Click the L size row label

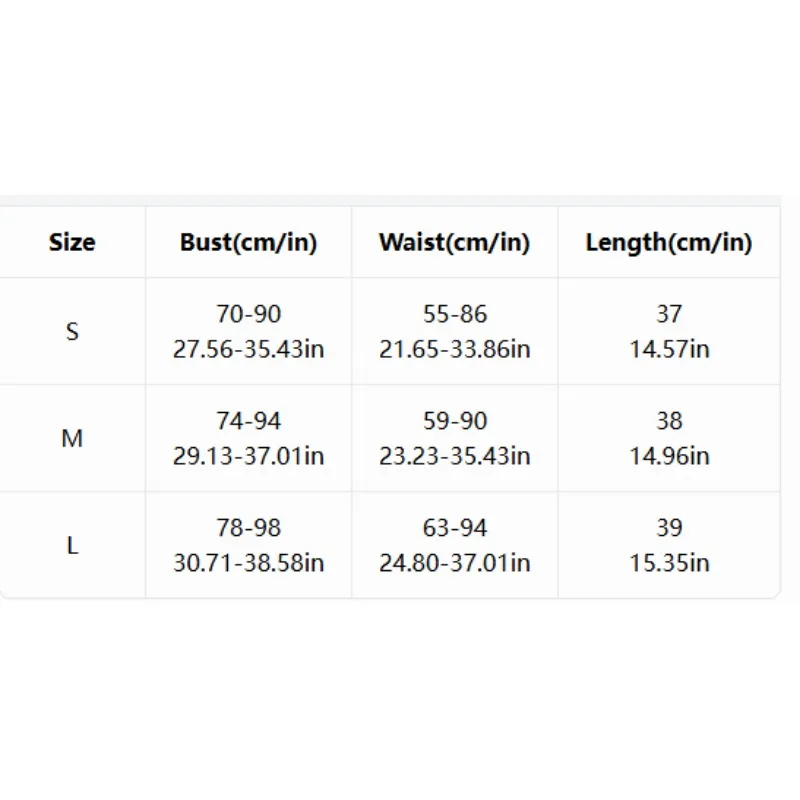[x=72, y=545]
